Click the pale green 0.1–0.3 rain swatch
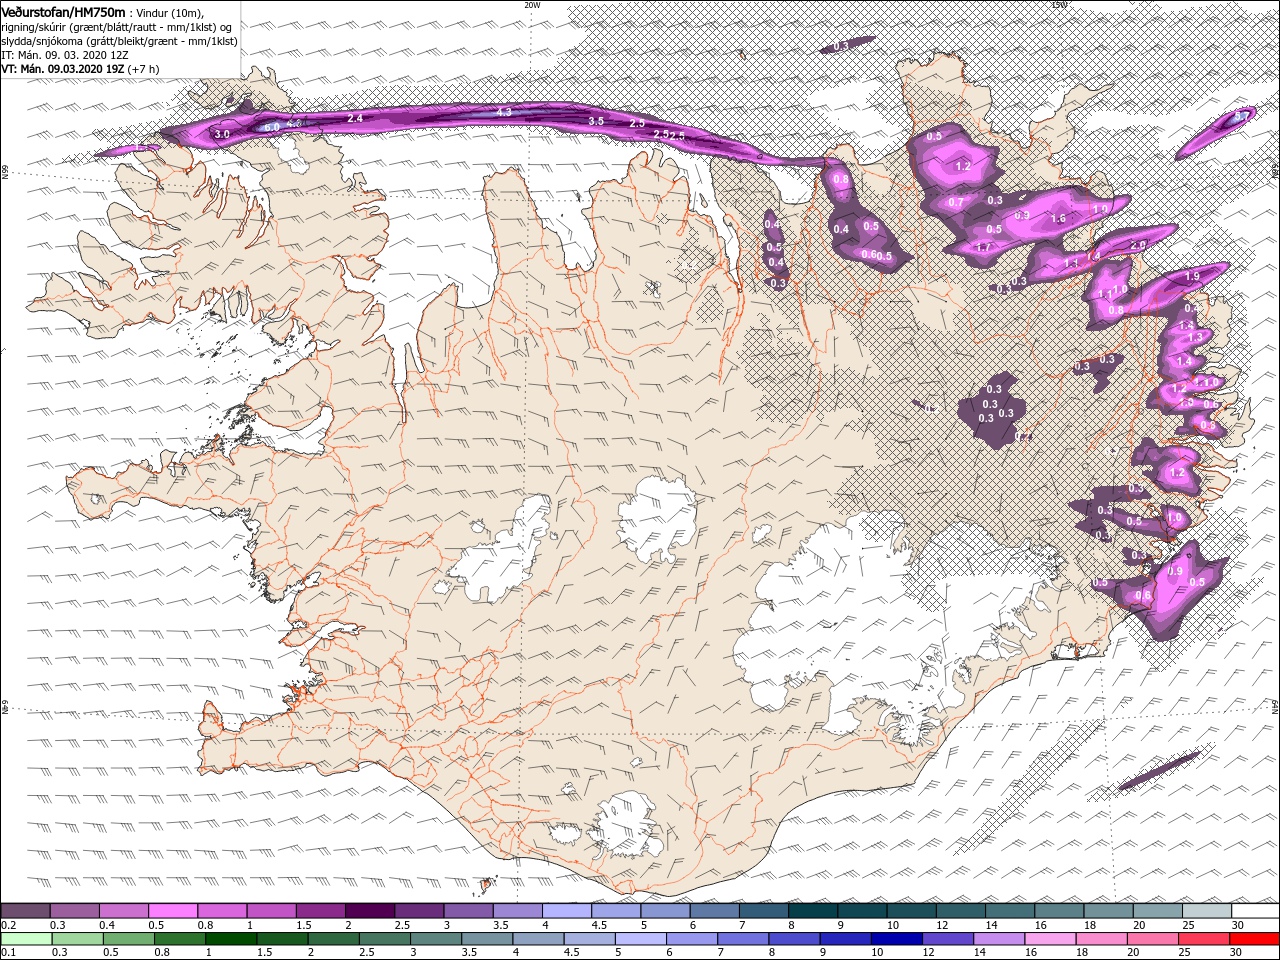Image resolution: width=1280 pixels, height=960 pixels. tap(26, 939)
